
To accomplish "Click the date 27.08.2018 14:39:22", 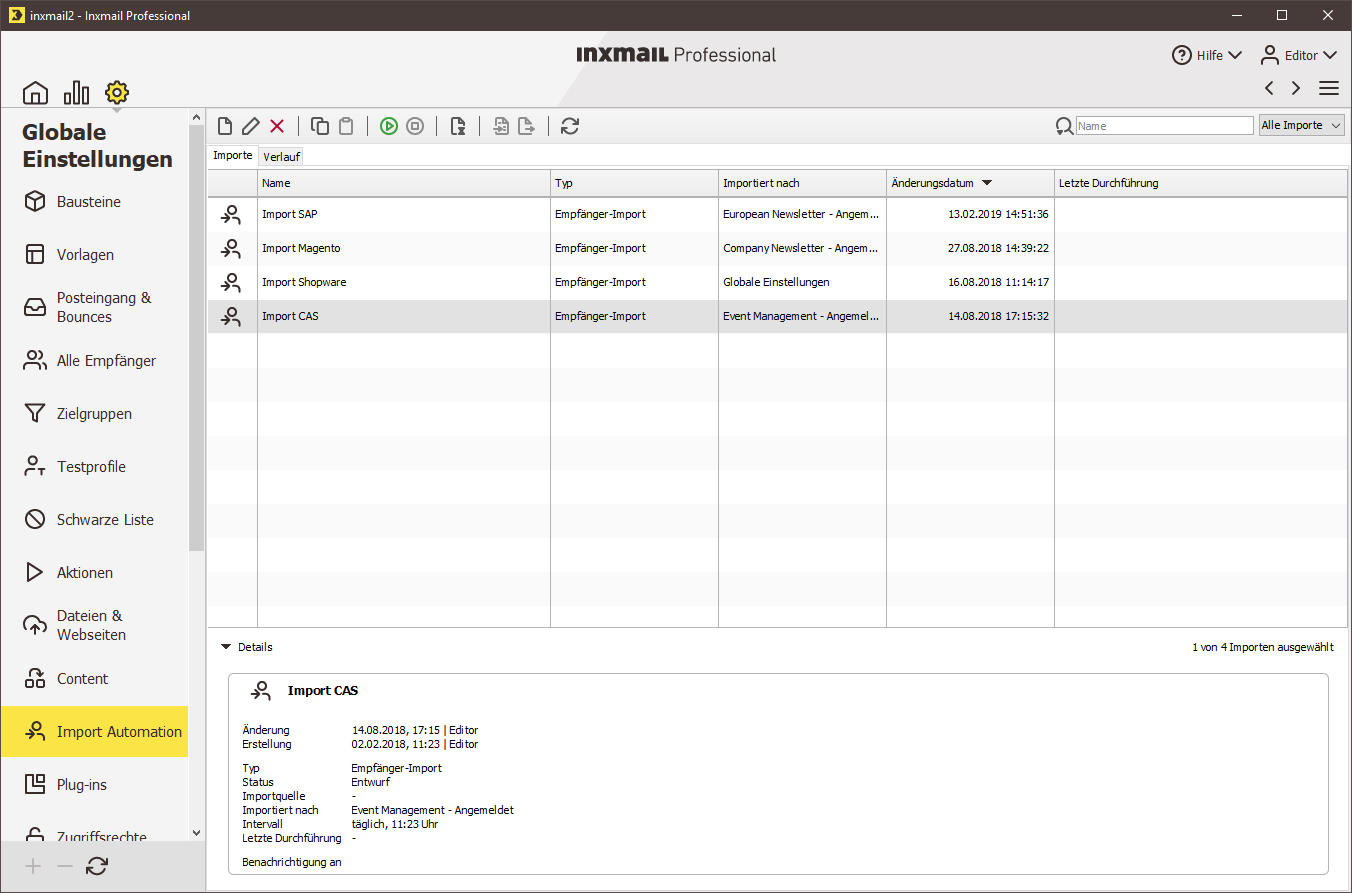I will tap(998, 248).
